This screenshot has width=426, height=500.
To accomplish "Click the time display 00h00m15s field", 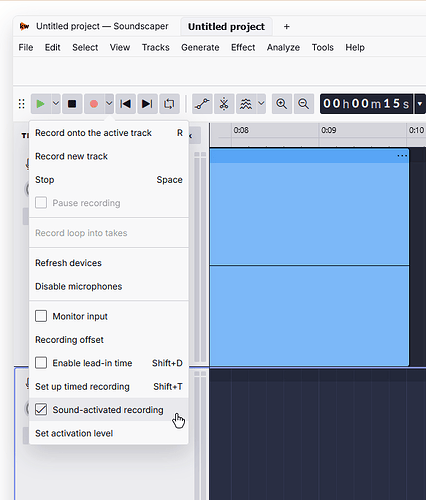I will click(x=366, y=104).
